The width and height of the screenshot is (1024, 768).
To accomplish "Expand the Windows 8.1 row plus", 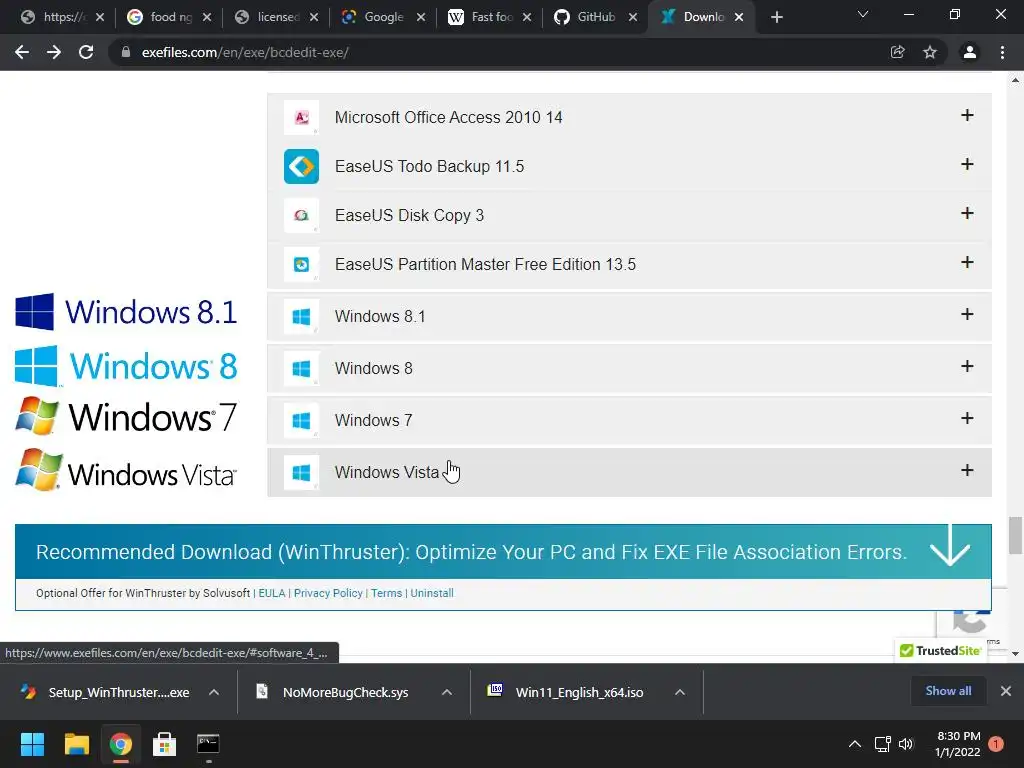I will click(x=967, y=315).
